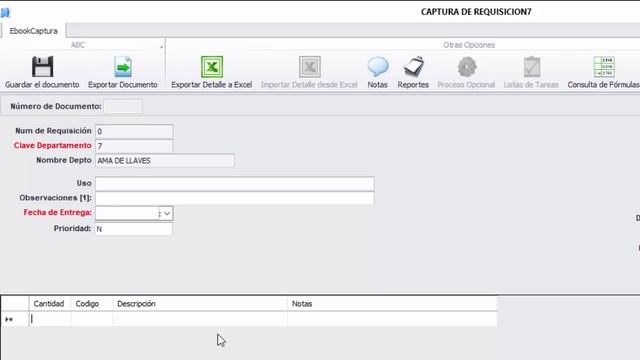Viewport: 640px width, 360px height.
Task: Open the Fecha de Entrega date dropdown
Action: (x=167, y=213)
